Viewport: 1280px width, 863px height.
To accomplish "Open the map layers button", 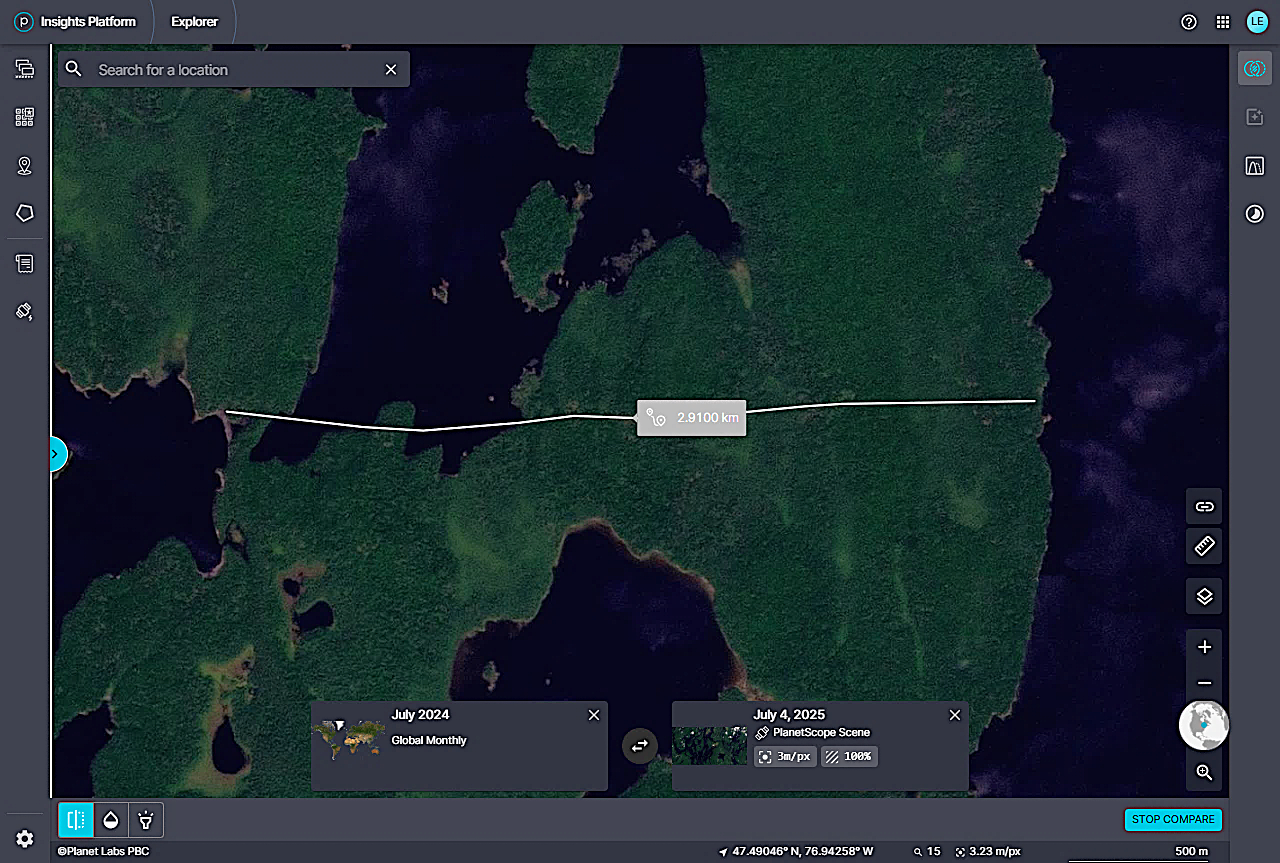I will tap(1204, 596).
